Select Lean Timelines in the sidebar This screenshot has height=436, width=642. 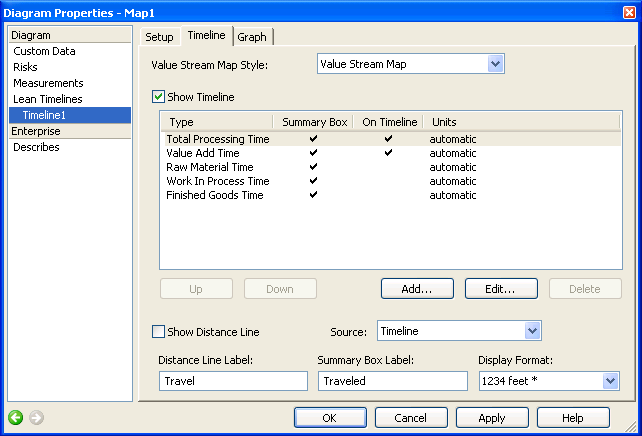point(47,99)
